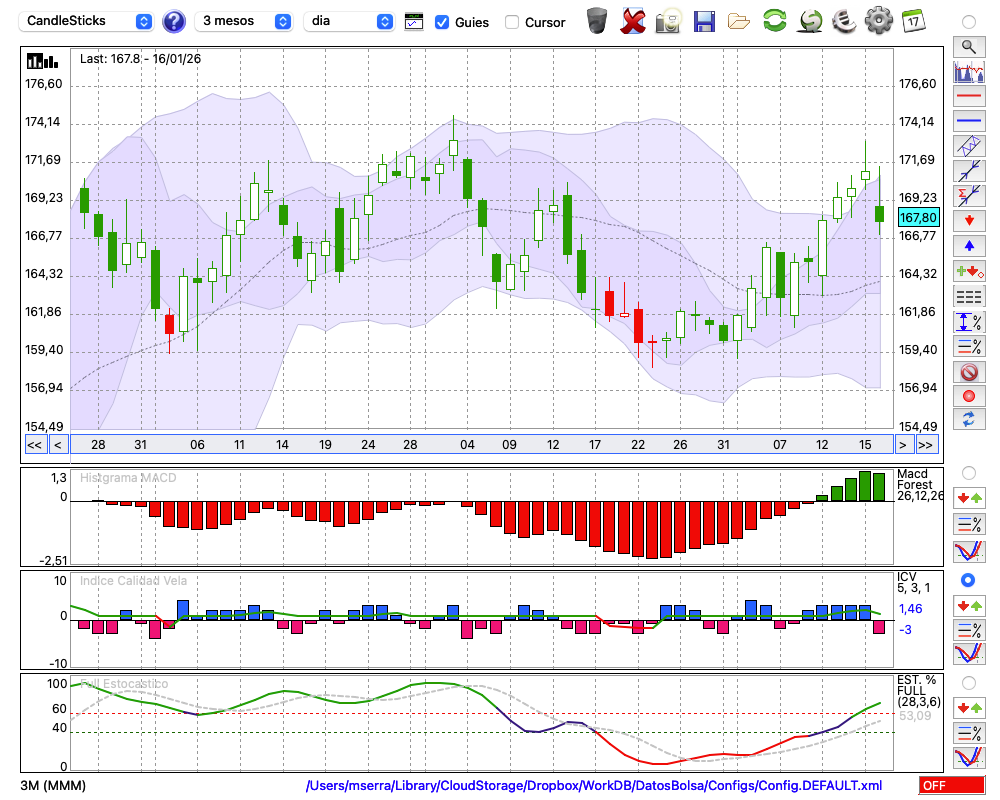Open the calendar date icon
Viewport: 1000px width, 800px height.
[912, 21]
